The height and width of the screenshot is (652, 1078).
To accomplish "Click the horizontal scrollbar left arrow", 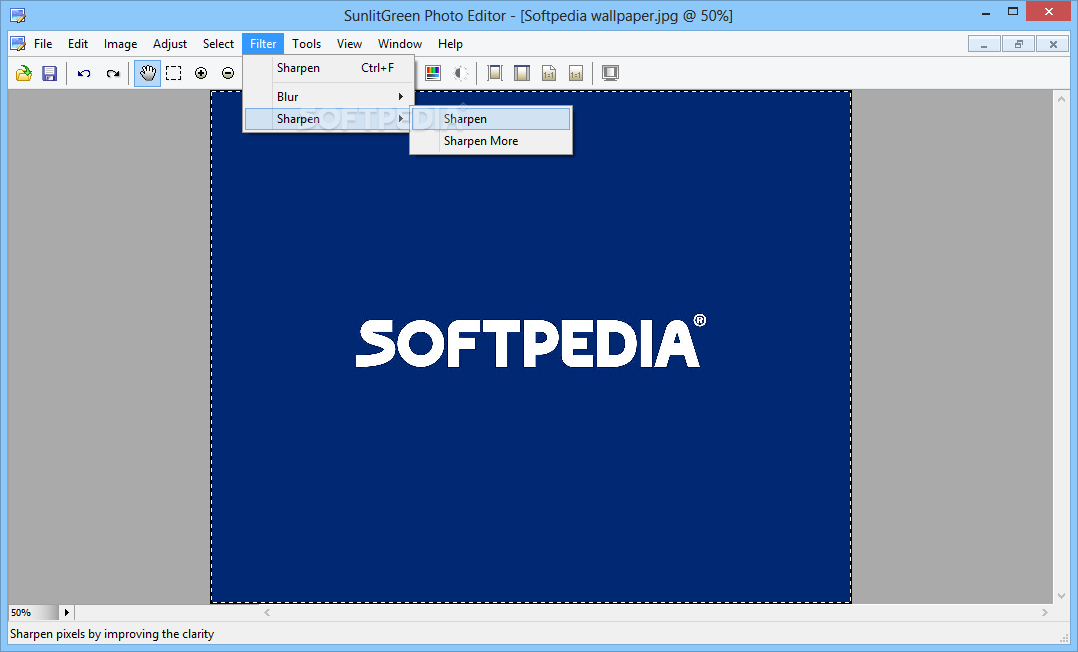I will pyautogui.click(x=267, y=612).
